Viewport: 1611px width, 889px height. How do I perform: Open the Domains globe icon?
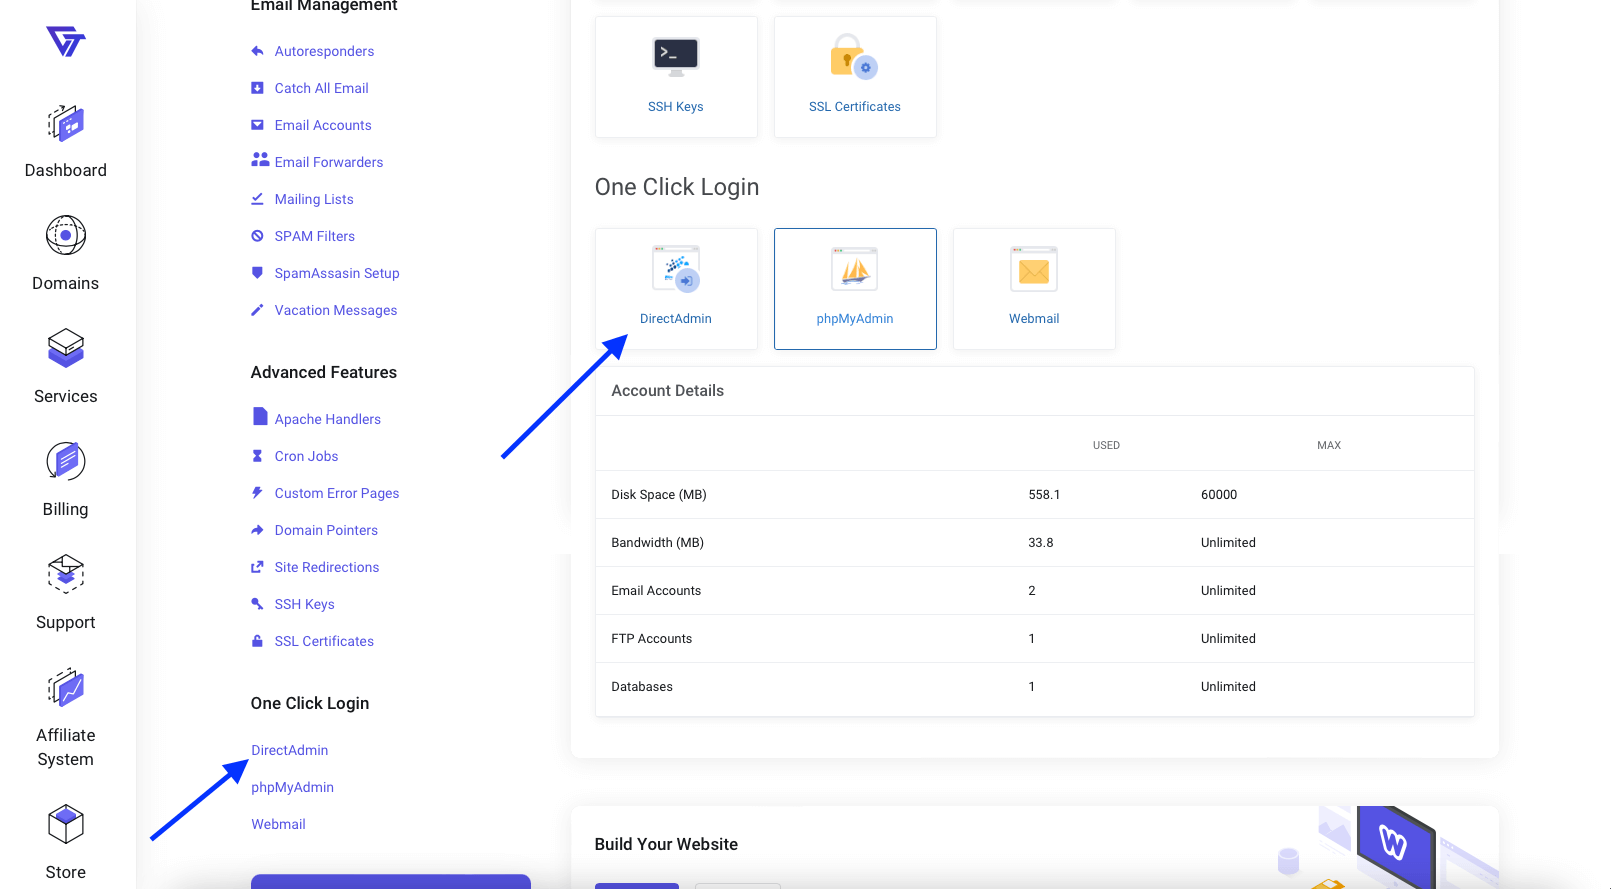[66, 236]
